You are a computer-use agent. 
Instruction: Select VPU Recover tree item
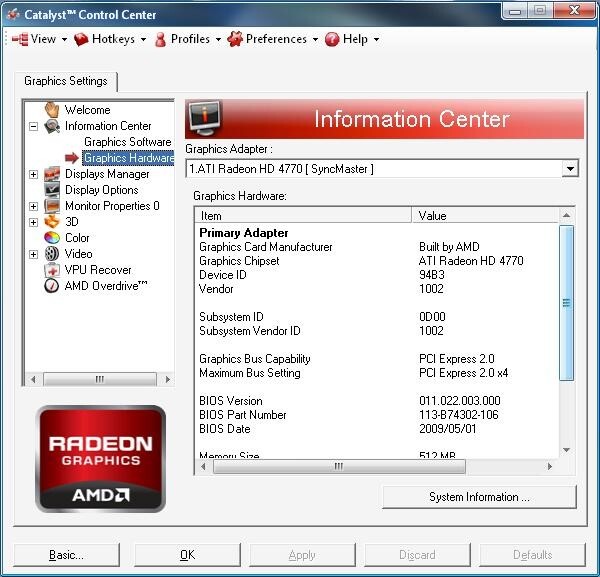point(98,270)
